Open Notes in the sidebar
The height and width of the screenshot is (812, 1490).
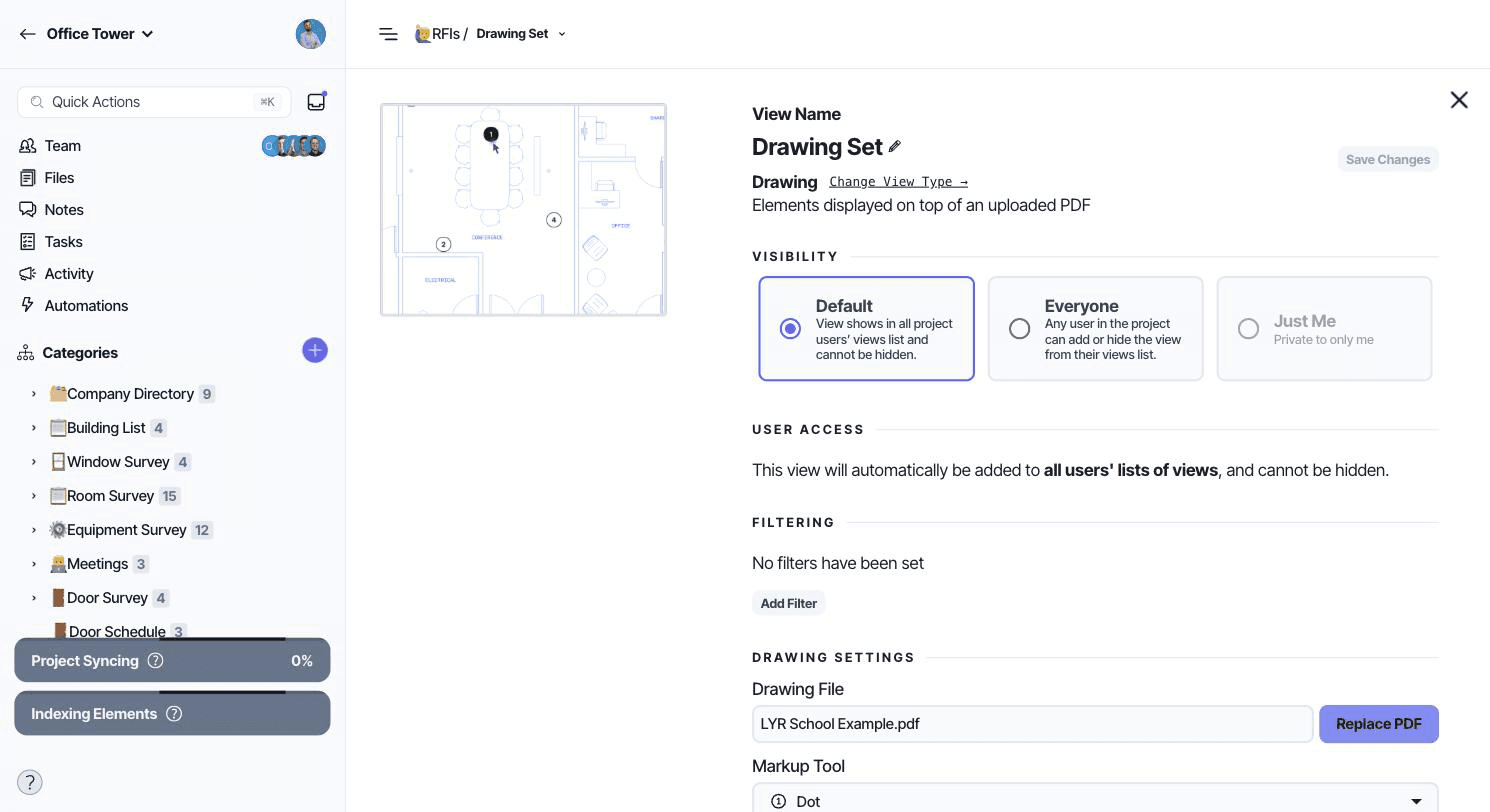pyautogui.click(x=64, y=210)
